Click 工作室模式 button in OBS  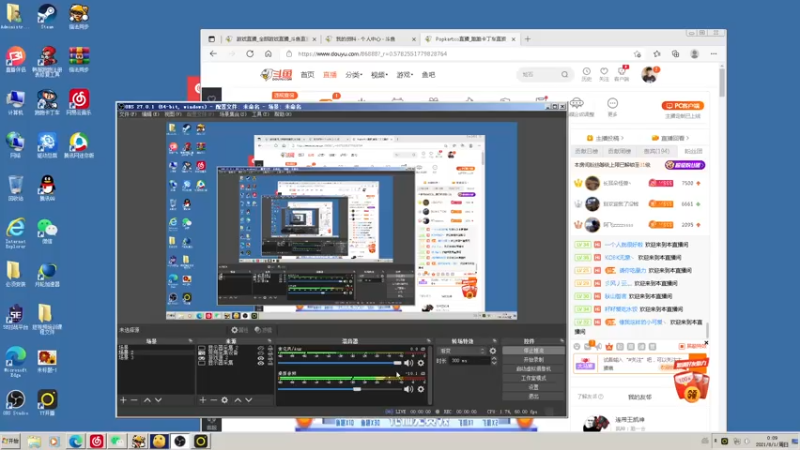pyautogui.click(x=533, y=378)
